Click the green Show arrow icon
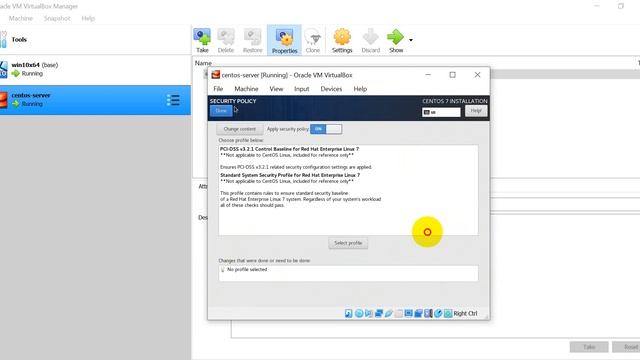The width and height of the screenshot is (640, 360). point(395,37)
